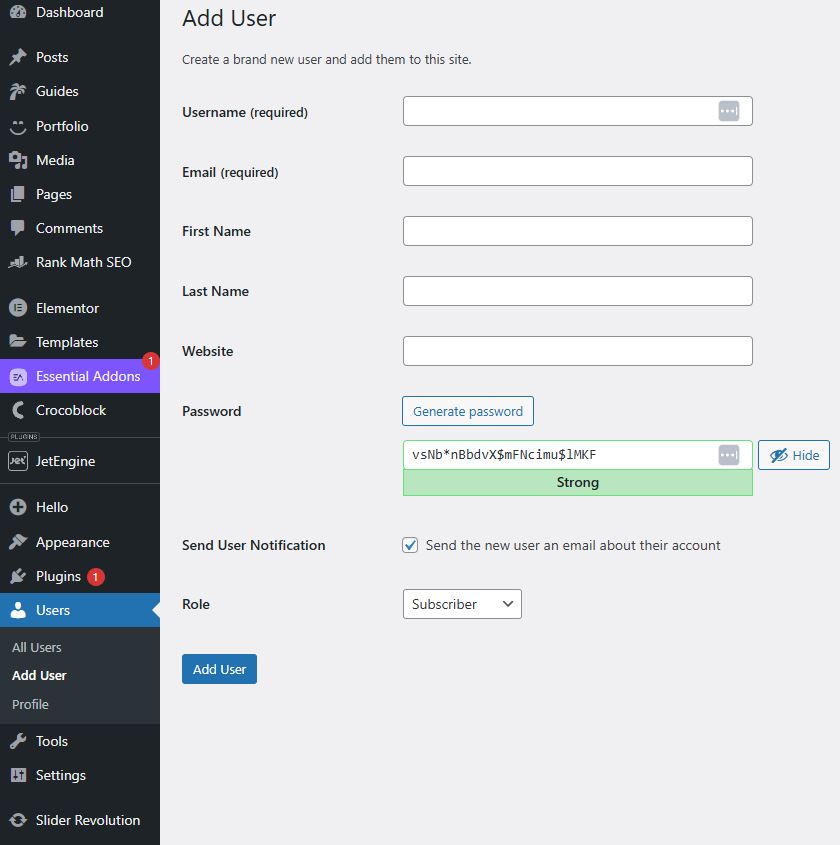This screenshot has height=845, width=840.
Task: Click the Dashboard gauge icon
Action: click(18, 12)
